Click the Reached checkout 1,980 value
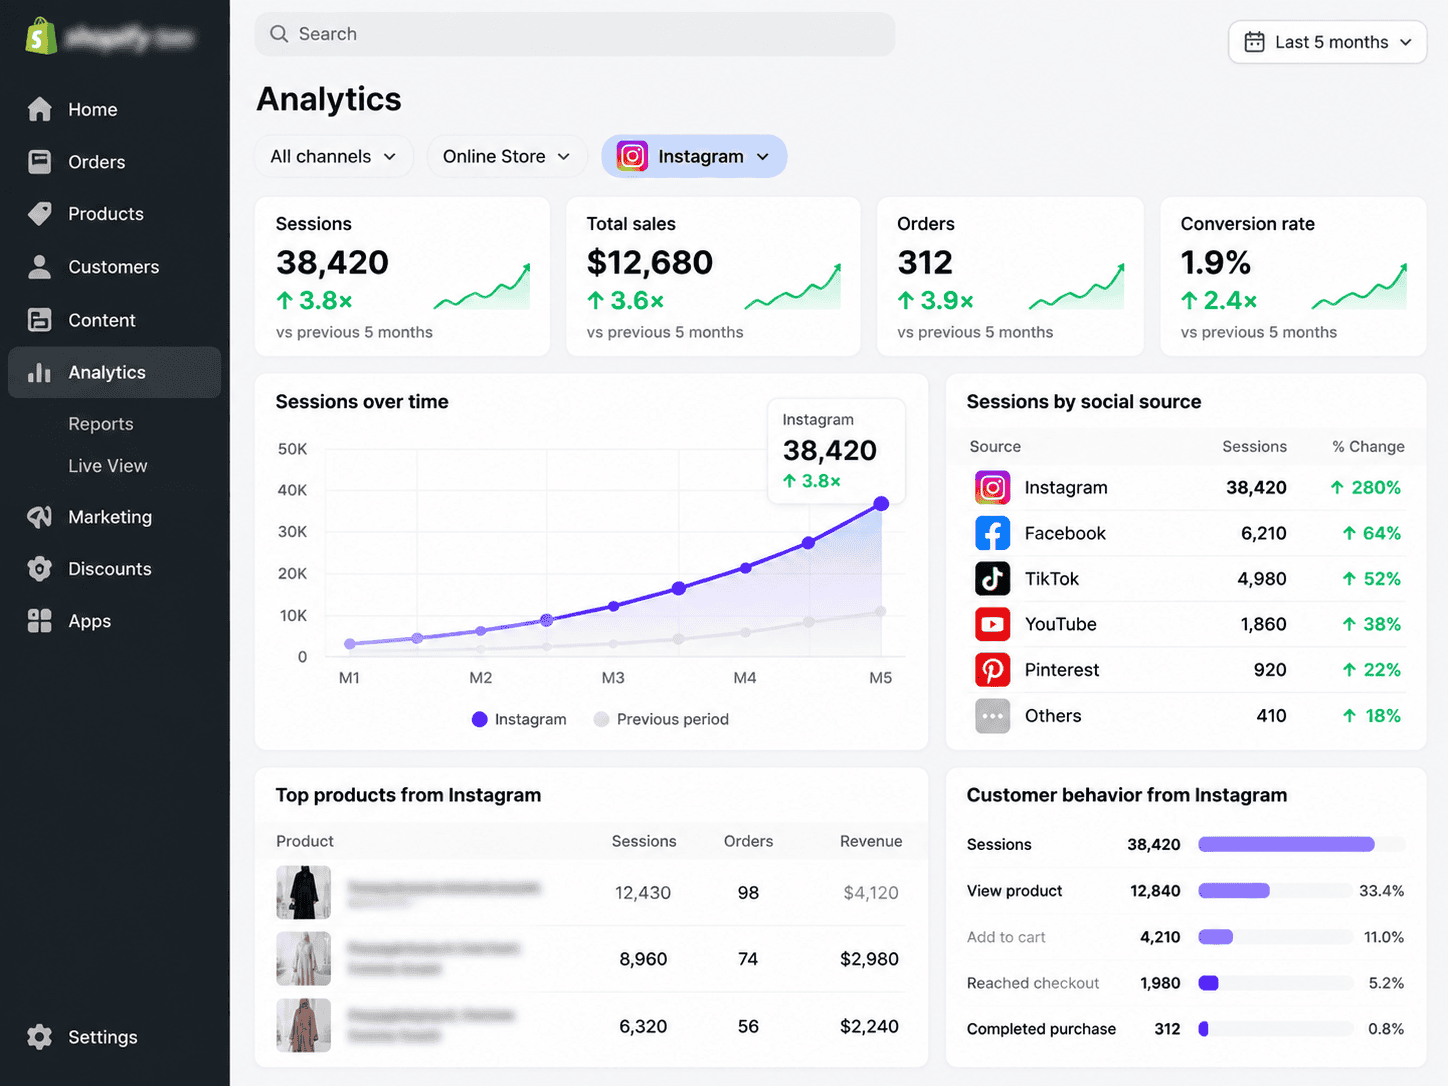 (1160, 983)
